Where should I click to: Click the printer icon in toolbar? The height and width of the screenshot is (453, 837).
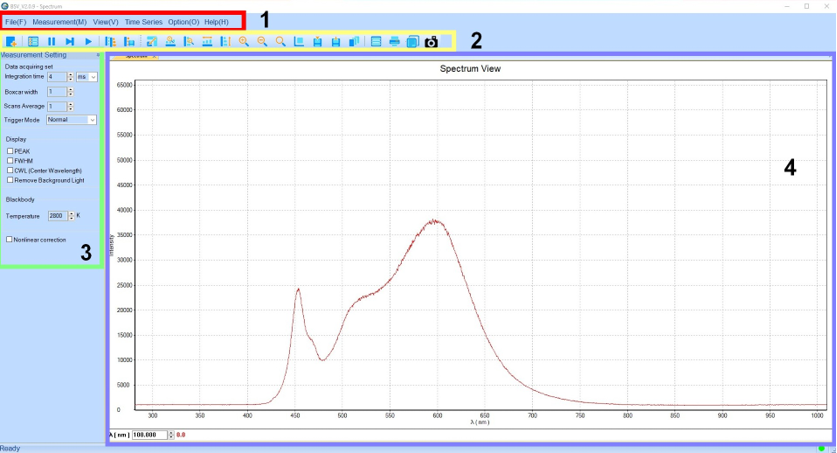[394, 42]
